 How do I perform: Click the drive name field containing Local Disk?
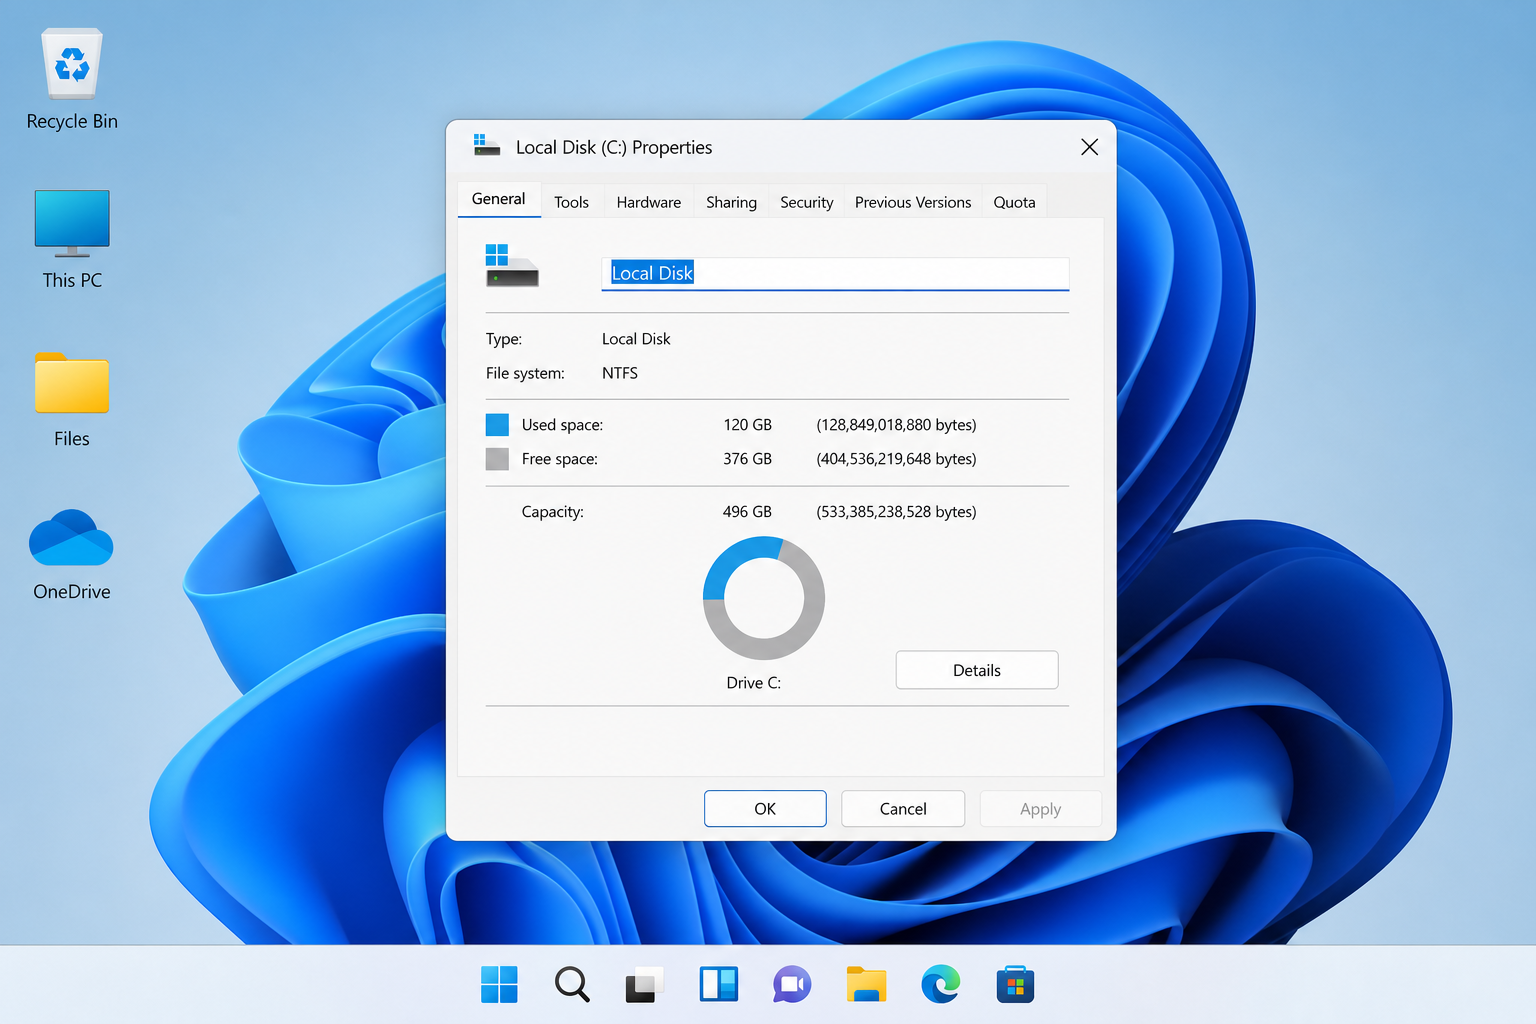(835, 273)
